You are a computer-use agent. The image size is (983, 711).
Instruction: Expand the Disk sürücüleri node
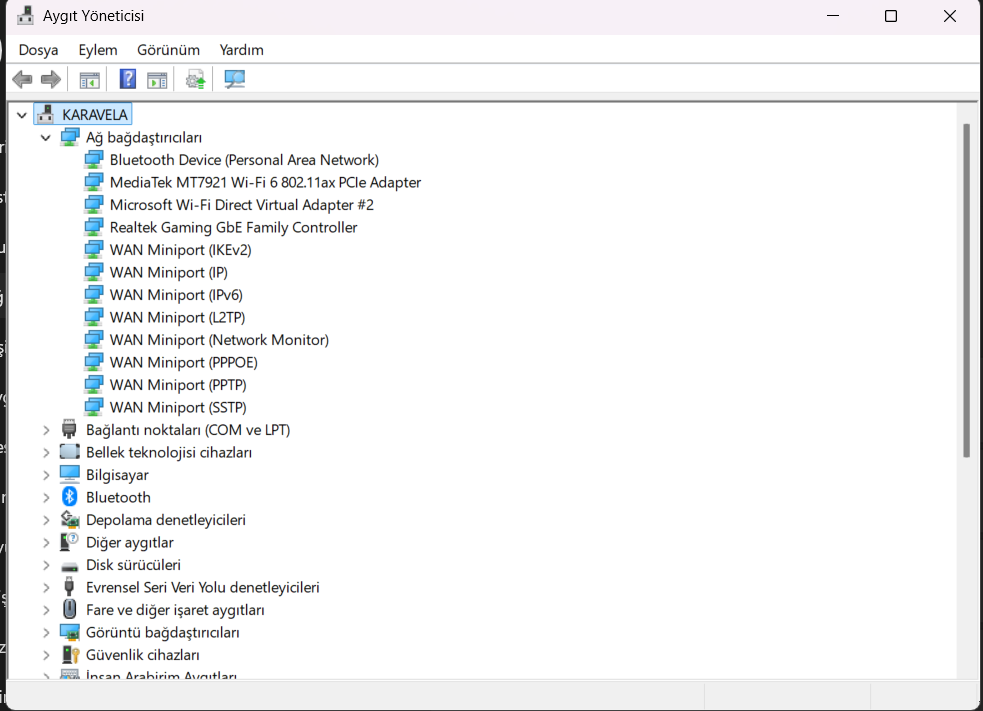(x=46, y=566)
